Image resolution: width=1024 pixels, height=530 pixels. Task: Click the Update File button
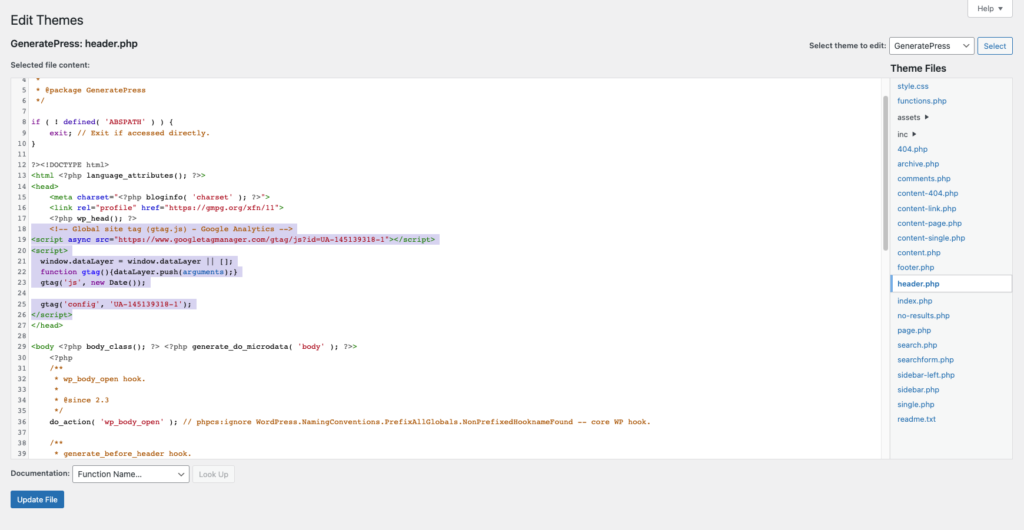37,500
